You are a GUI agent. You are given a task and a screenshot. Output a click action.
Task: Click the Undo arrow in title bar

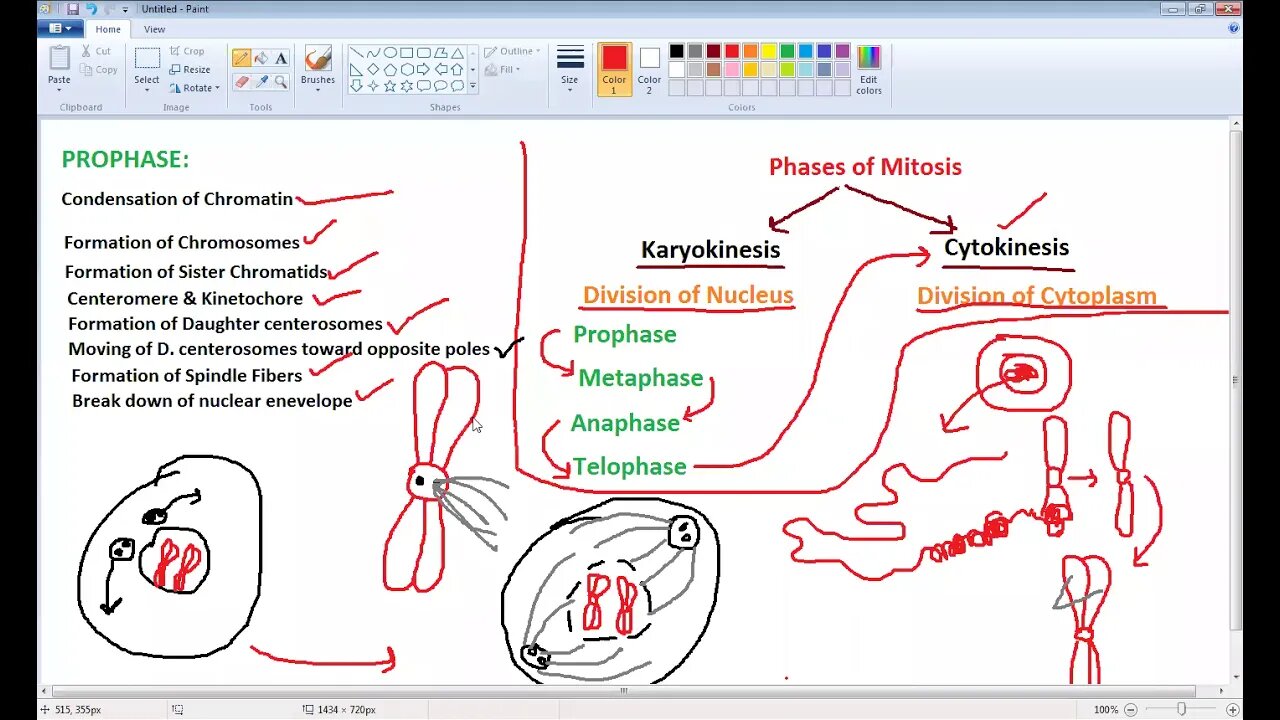click(x=91, y=9)
